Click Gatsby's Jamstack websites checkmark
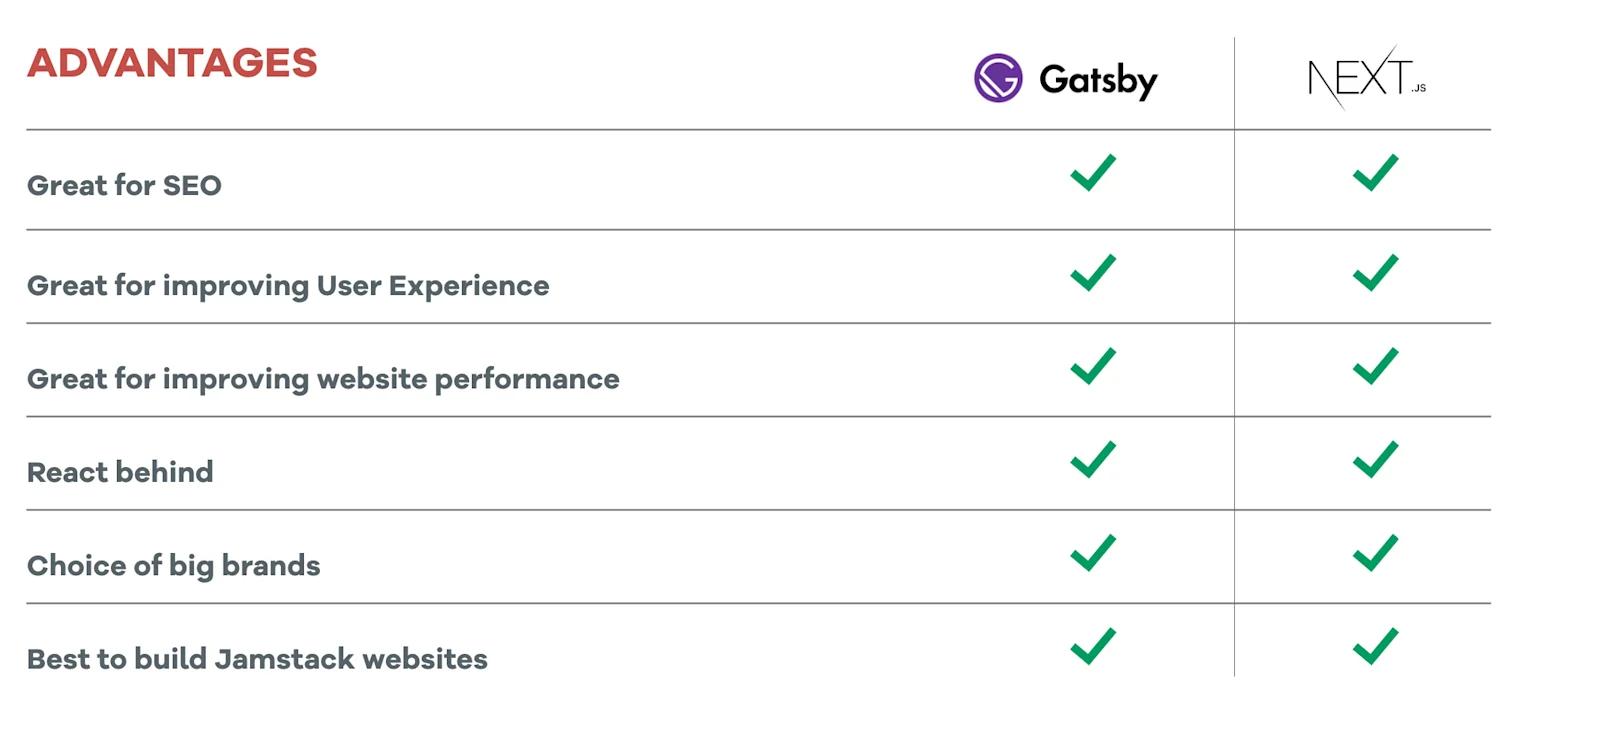The image size is (1600, 743). [1093, 646]
